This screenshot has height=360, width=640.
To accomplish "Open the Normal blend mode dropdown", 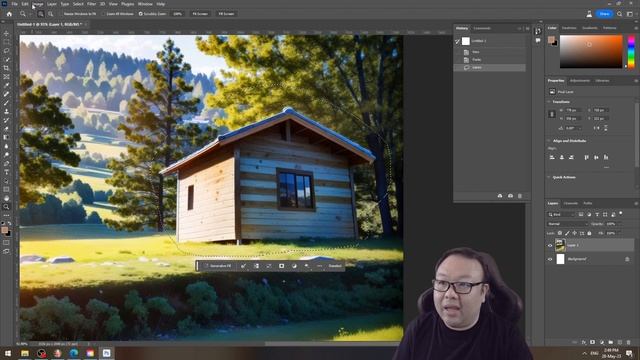I will click(x=567, y=224).
